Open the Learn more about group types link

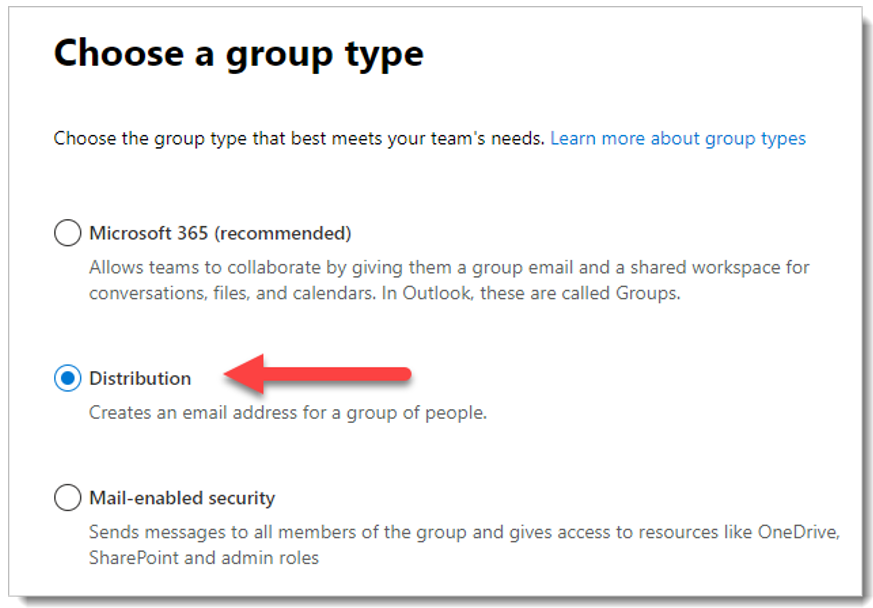coord(677,138)
